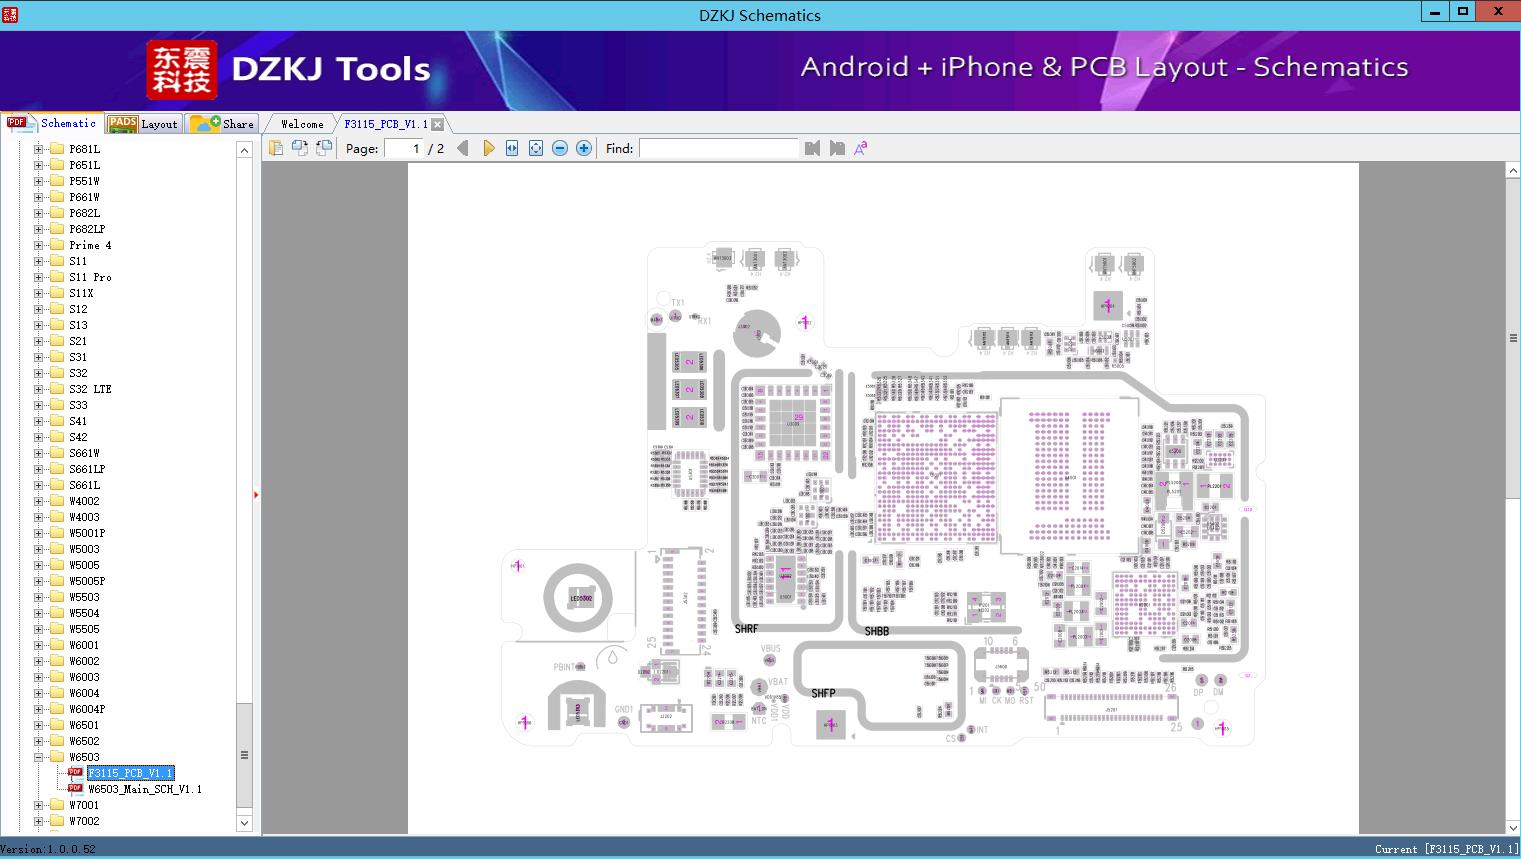
Task: Open W6503_Main_SCH_V1.1 file
Action: [x=145, y=789]
